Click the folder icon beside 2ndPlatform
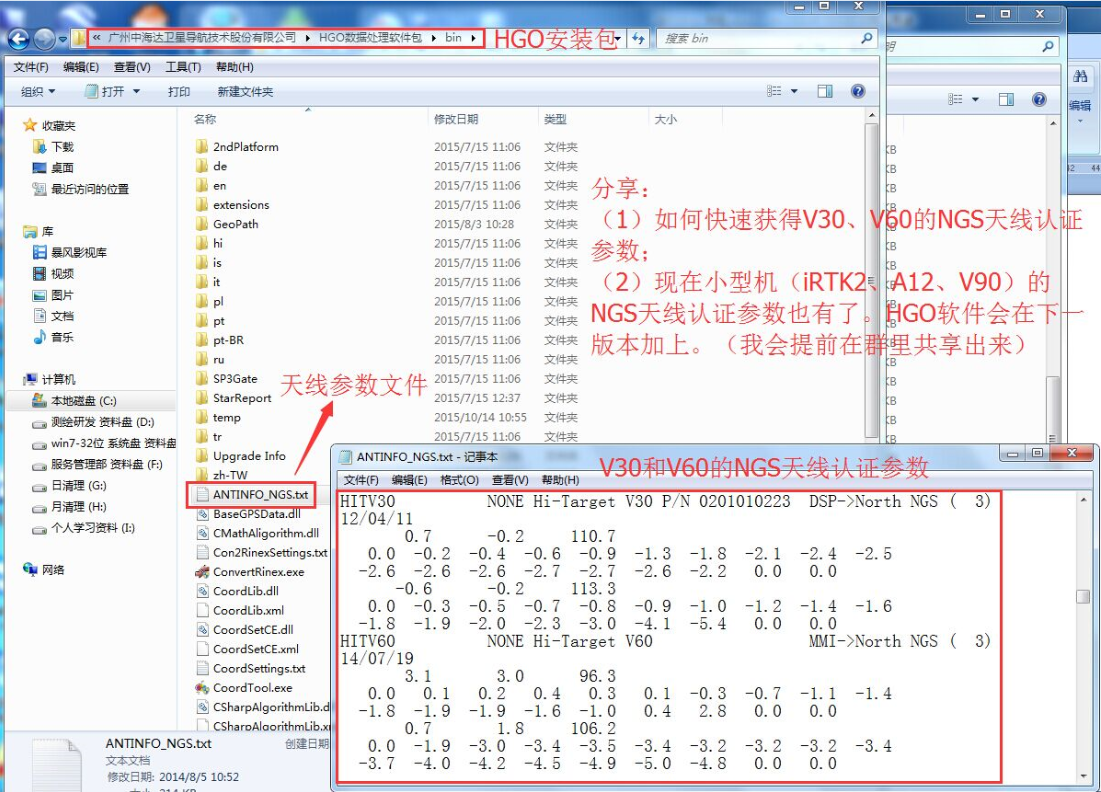The height and width of the screenshot is (792, 1101). pyautogui.click(x=202, y=146)
